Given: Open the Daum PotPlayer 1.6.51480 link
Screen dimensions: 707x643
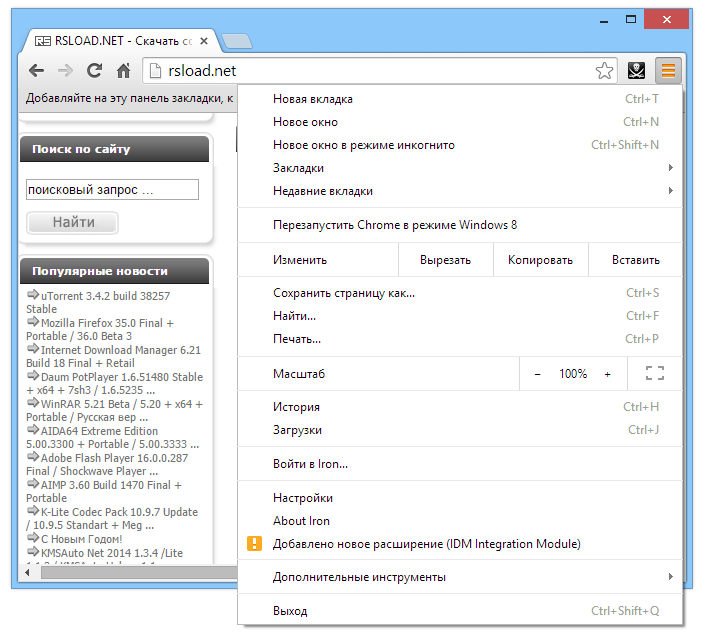Looking at the screenshot, I should pyautogui.click(x=115, y=383).
